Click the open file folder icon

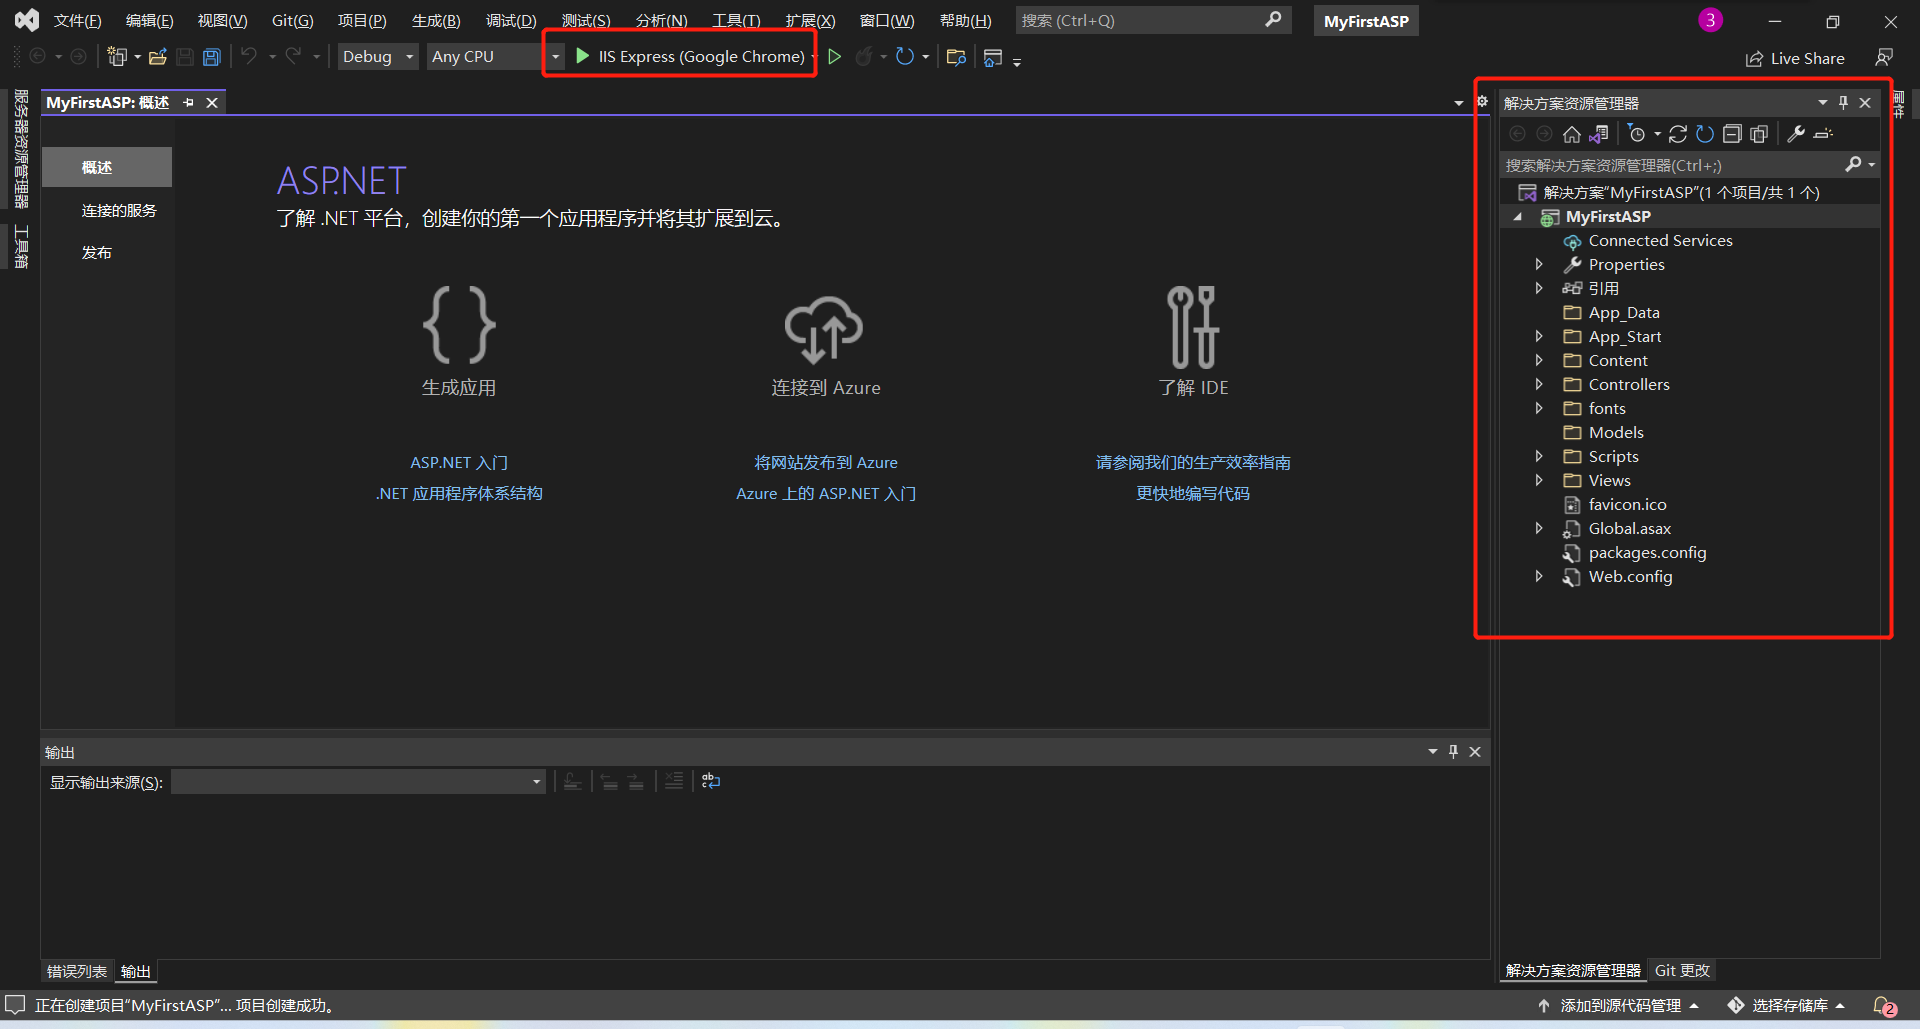point(157,57)
